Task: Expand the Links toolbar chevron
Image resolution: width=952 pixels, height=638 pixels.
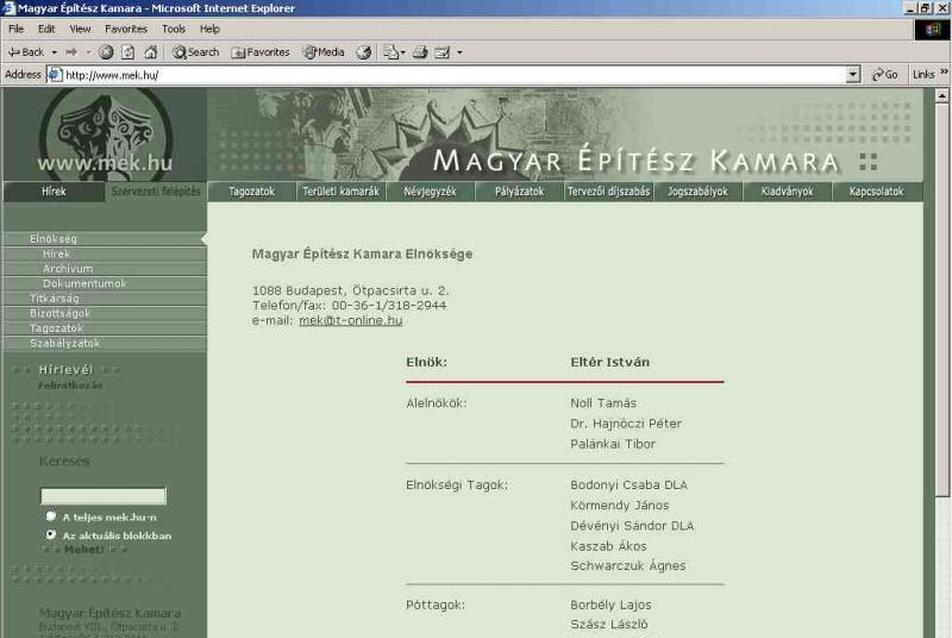Action: (944, 72)
